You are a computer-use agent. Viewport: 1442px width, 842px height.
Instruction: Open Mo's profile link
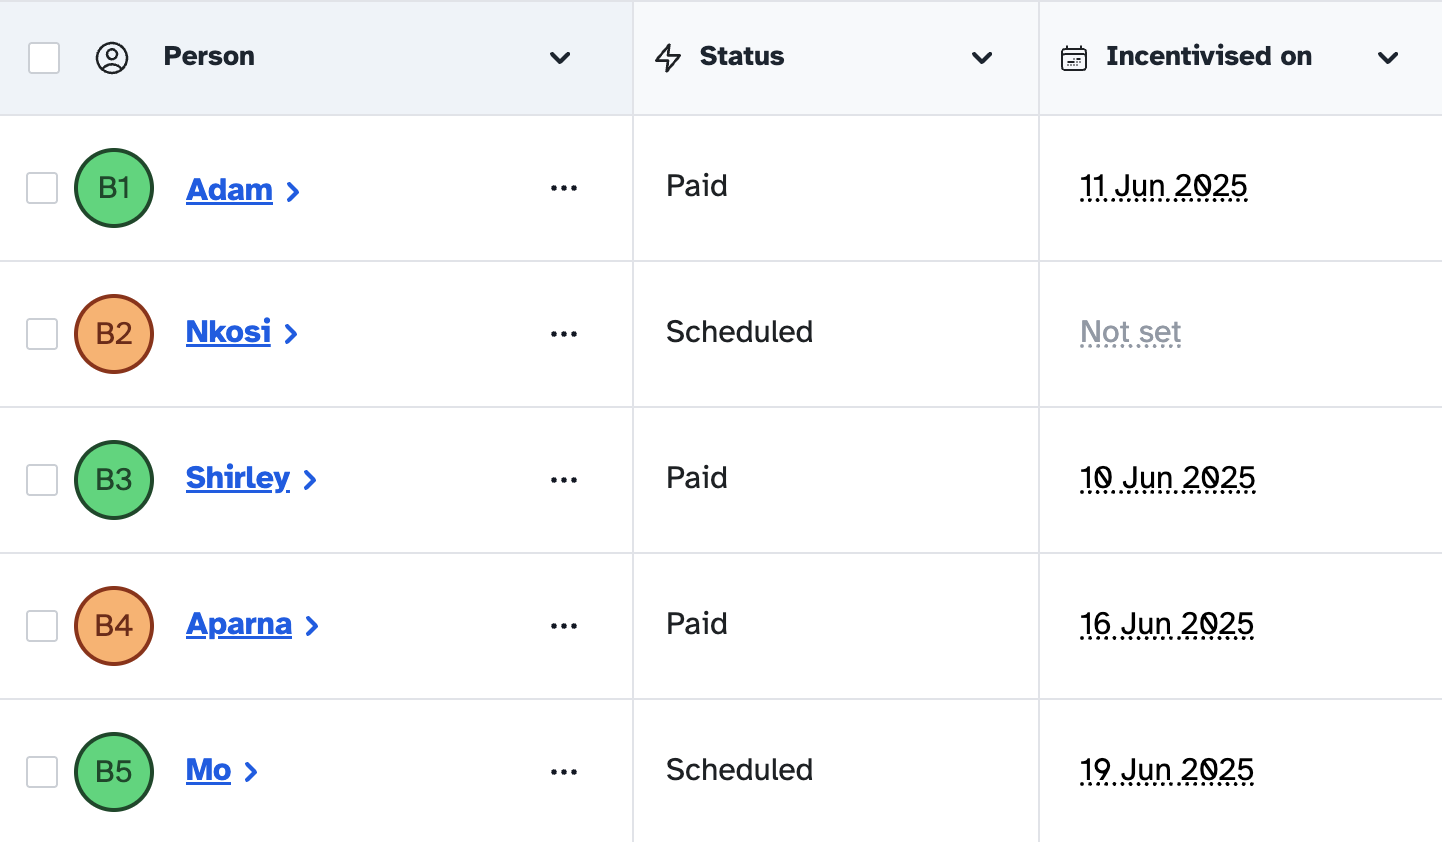(208, 770)
